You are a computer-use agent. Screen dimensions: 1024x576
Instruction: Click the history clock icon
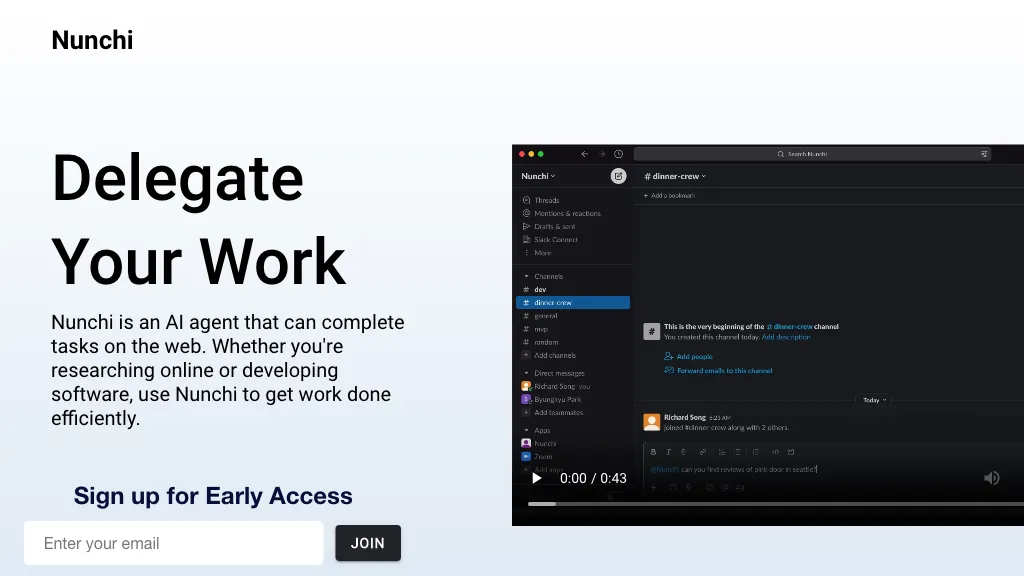point(618,154)
